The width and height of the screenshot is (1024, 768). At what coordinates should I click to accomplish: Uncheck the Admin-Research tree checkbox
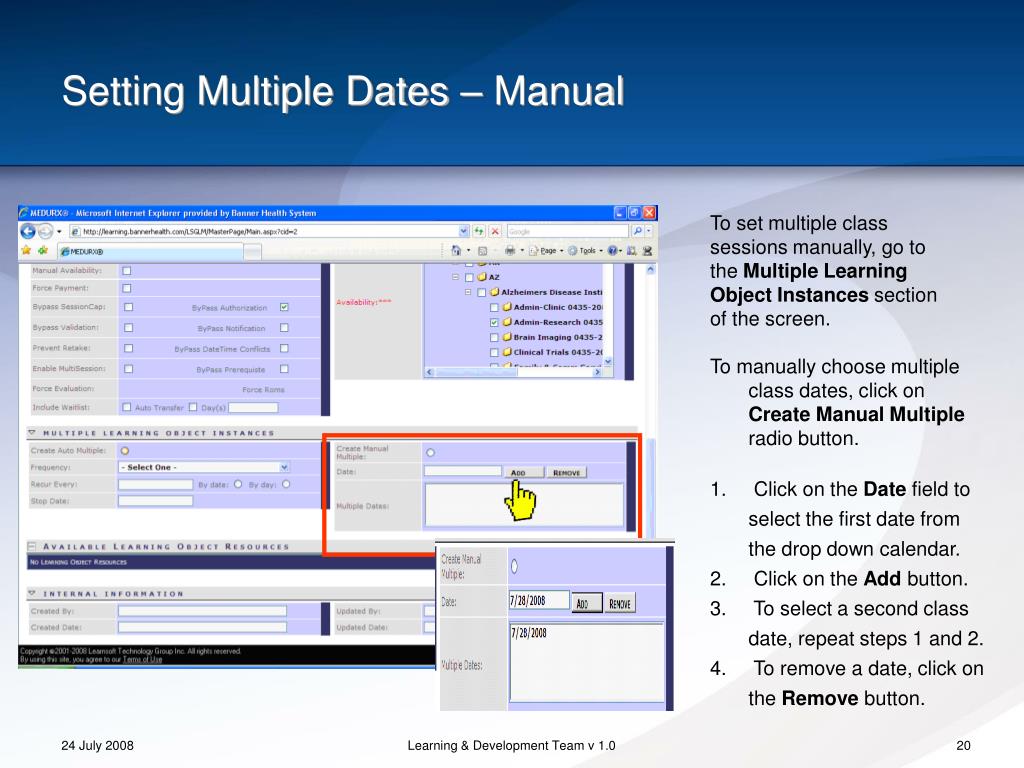(x=494, y=323)
